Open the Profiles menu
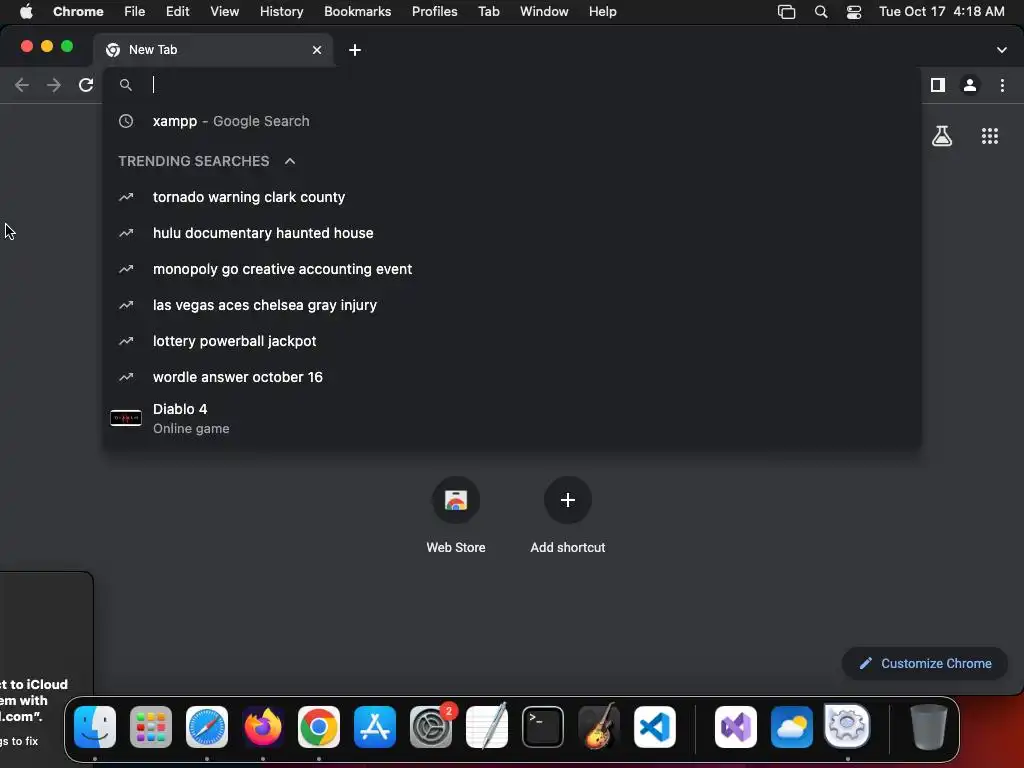The image size is (1024, 768). click(434, 12)
